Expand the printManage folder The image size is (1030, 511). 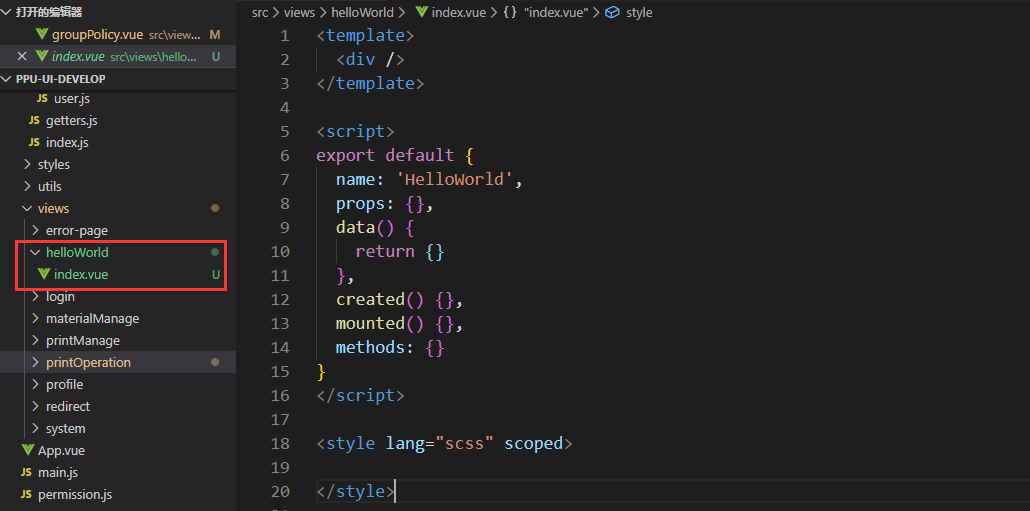coord(35,341)
